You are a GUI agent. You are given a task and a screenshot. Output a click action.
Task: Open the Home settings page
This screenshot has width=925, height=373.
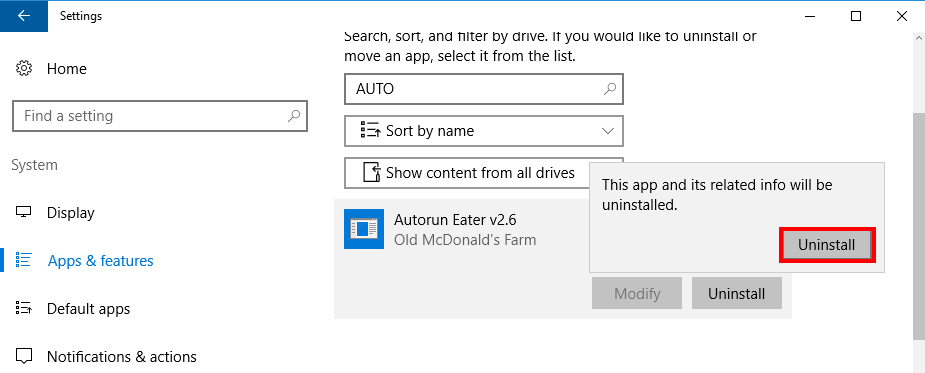click(x=67, y=69)
